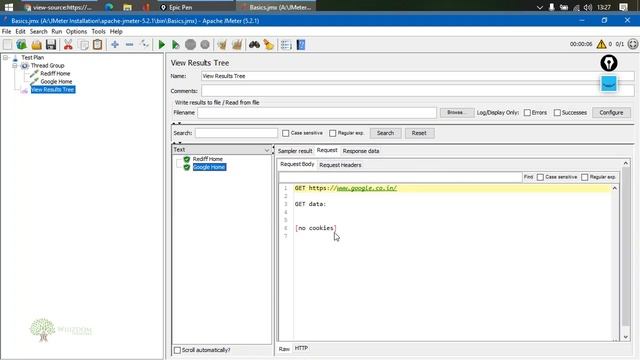This screenshot has width=640, height=360.
Task: Select Google Home in the test plan tree
Action: (x=56, y=82)
